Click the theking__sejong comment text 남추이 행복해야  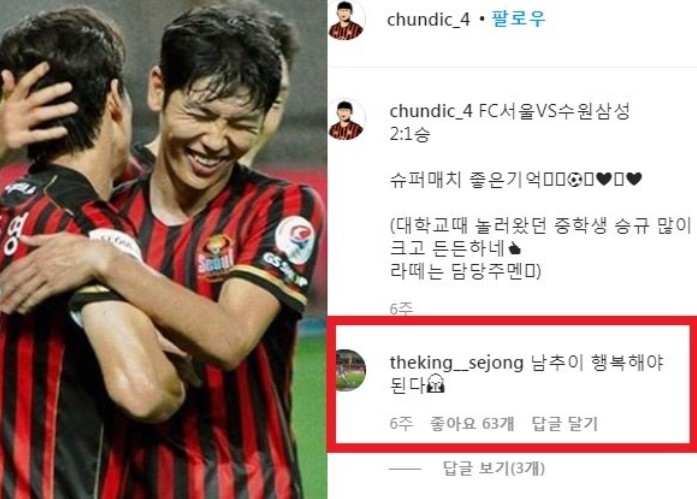pyautogui.click(x=597, y=363)
